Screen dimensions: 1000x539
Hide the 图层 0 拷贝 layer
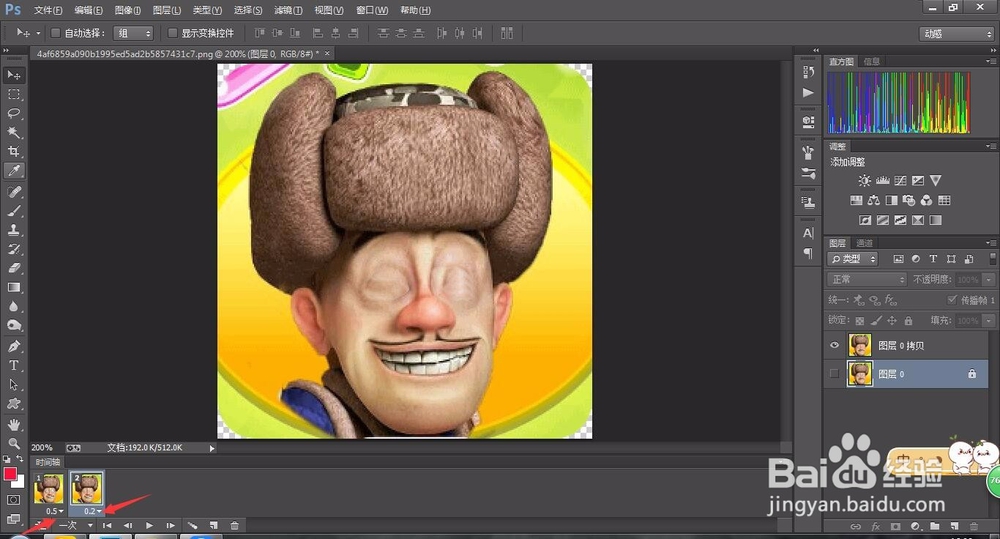834,345
